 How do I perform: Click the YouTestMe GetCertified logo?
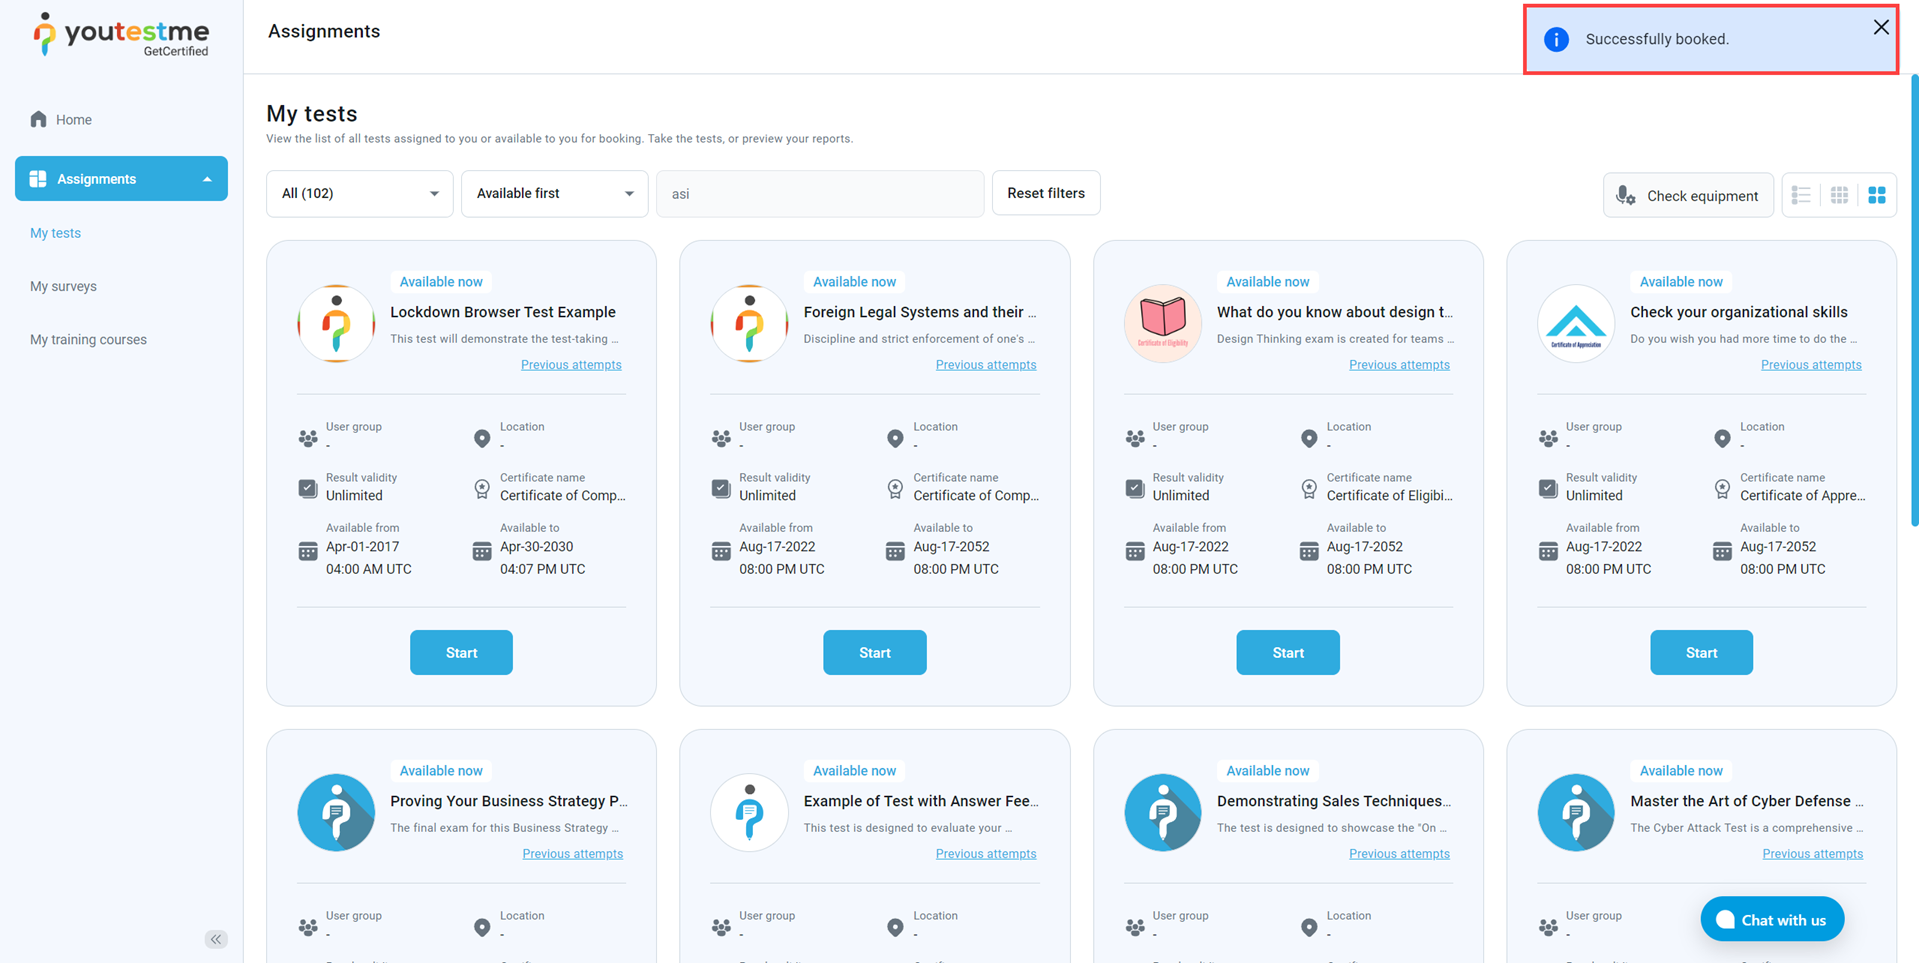[121, 35]
